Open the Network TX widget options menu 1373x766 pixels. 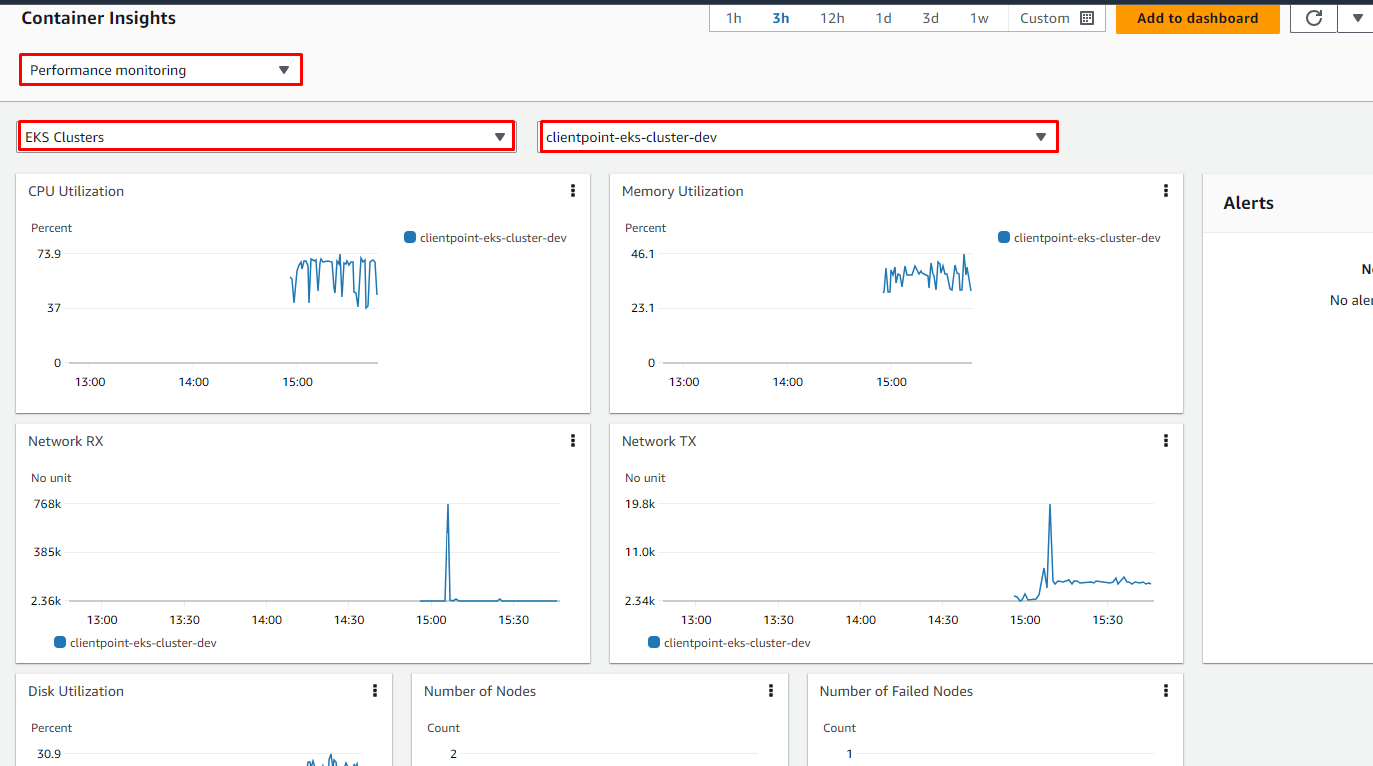click(1166, 440)
